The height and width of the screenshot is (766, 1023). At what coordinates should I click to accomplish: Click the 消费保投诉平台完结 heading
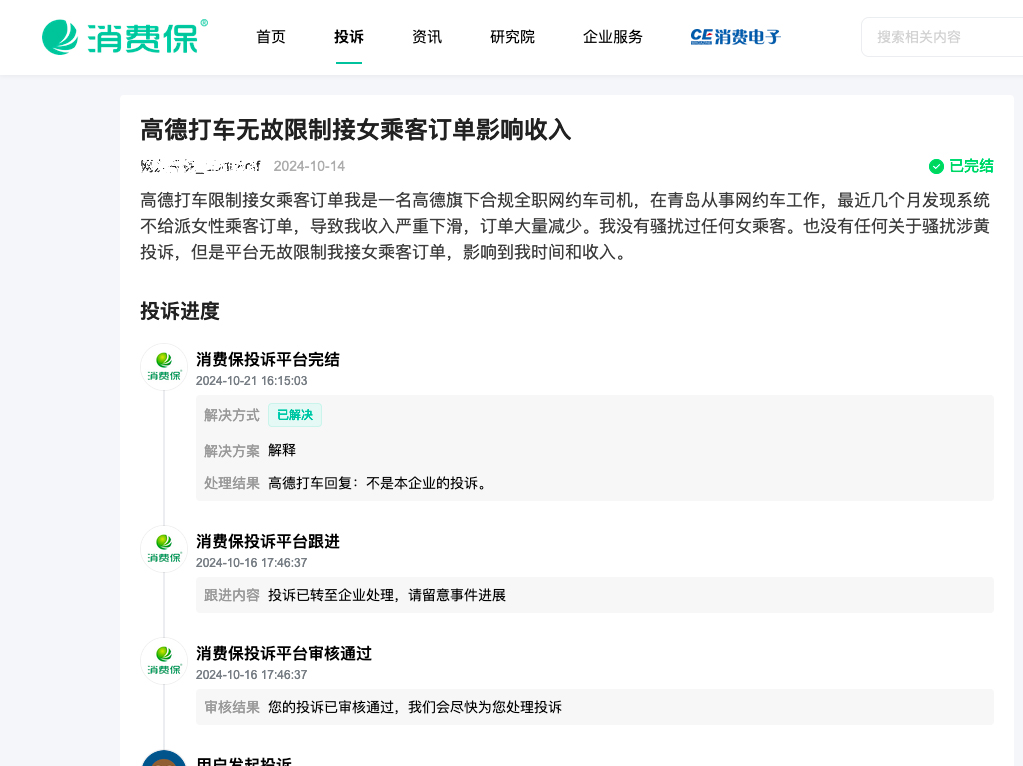tap(268, 360)
